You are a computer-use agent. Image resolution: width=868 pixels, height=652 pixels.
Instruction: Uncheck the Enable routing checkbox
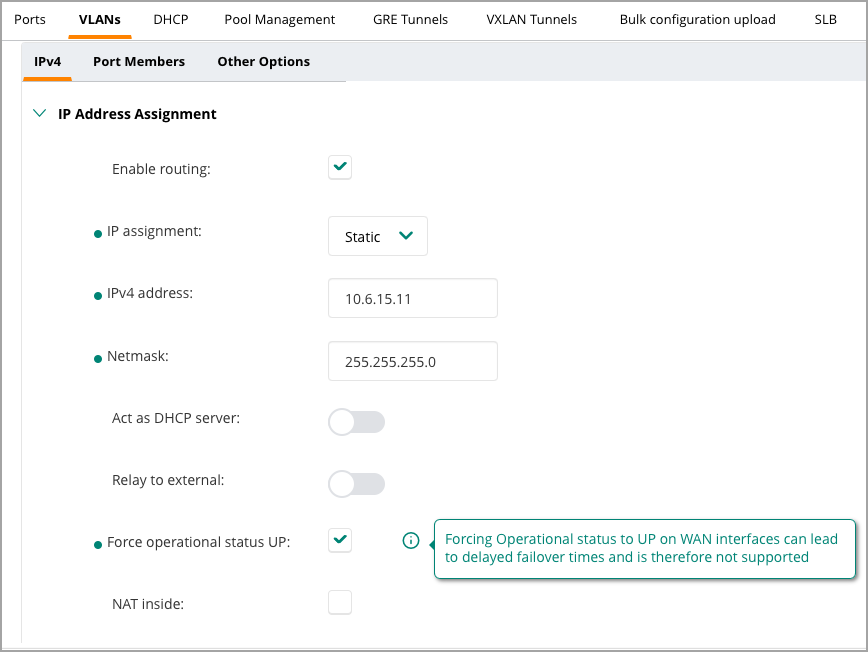pos(340,167)
